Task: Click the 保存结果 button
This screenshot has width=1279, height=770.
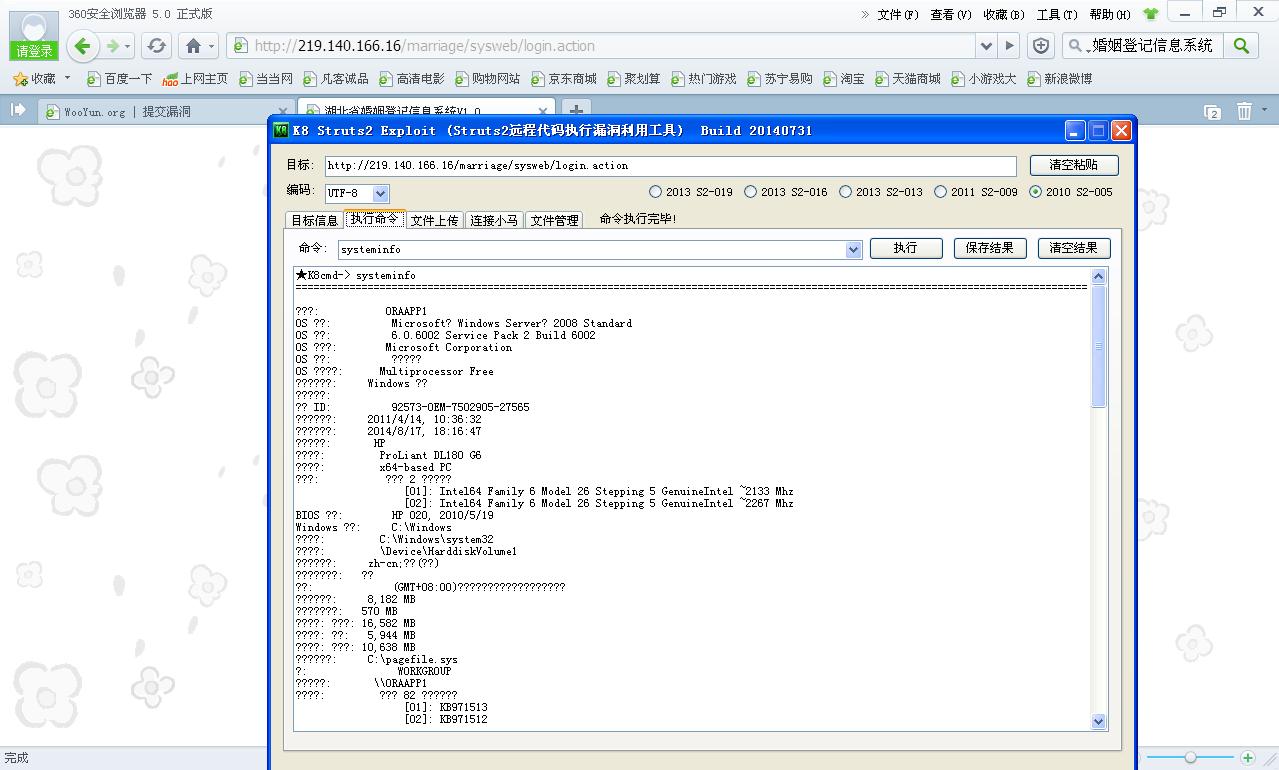Action: [989, 248]
